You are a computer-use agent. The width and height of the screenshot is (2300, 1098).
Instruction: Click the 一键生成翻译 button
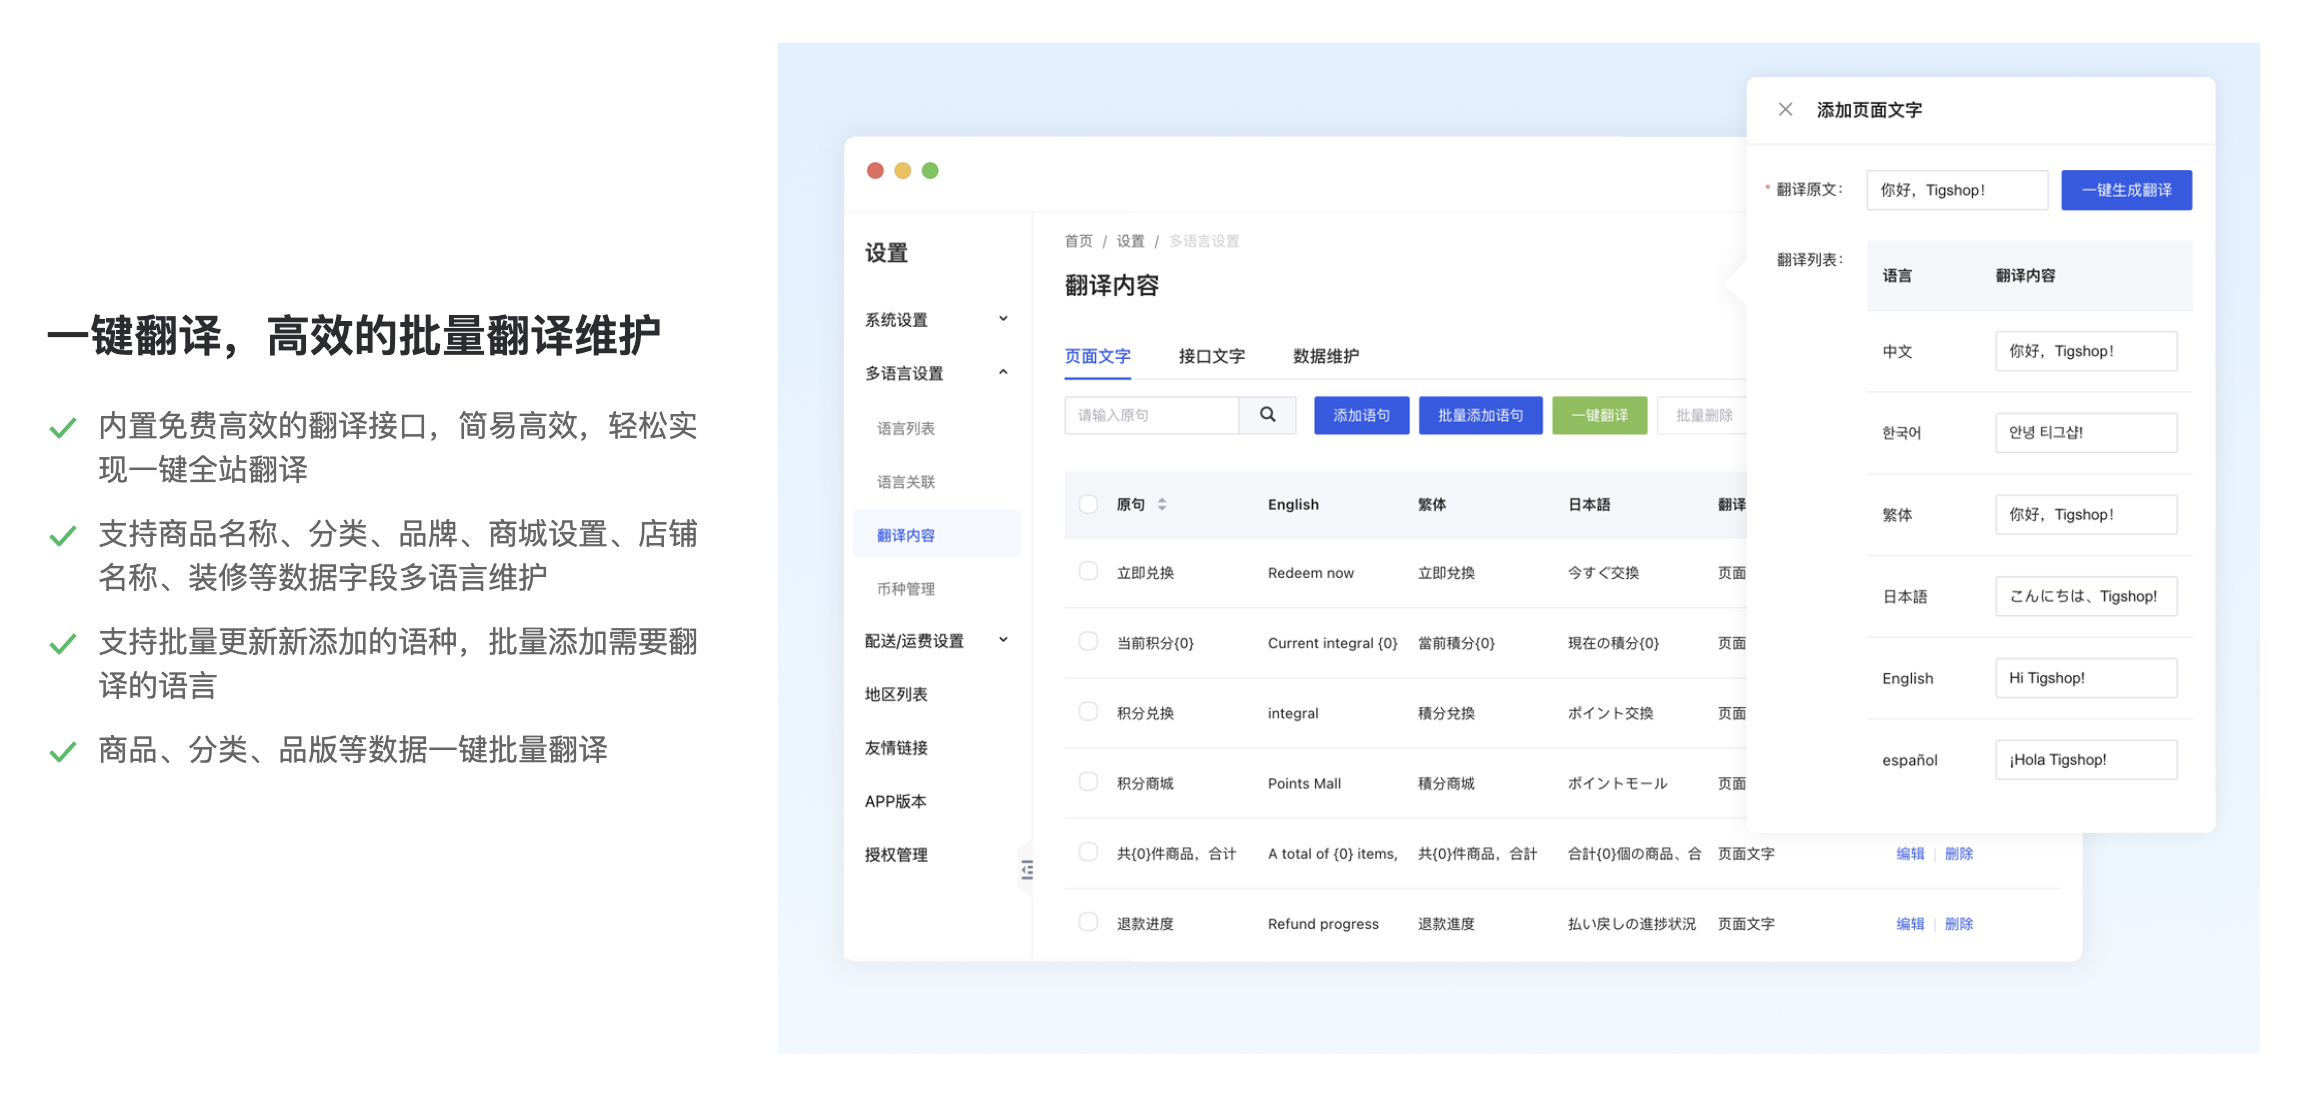click(2126, 190)
